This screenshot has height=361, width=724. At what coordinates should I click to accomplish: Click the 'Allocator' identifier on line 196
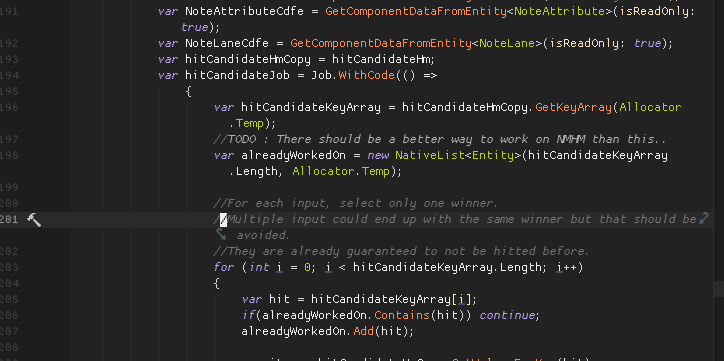[650, 108]
